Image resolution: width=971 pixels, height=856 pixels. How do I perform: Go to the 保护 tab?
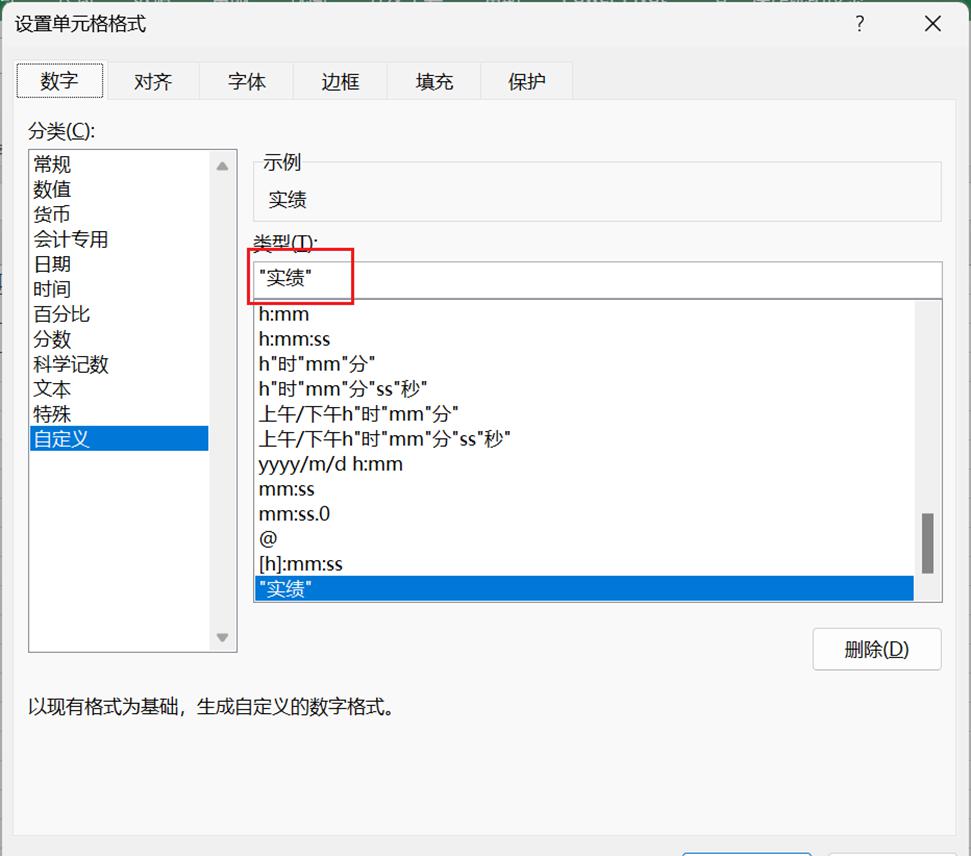(526, 81)
